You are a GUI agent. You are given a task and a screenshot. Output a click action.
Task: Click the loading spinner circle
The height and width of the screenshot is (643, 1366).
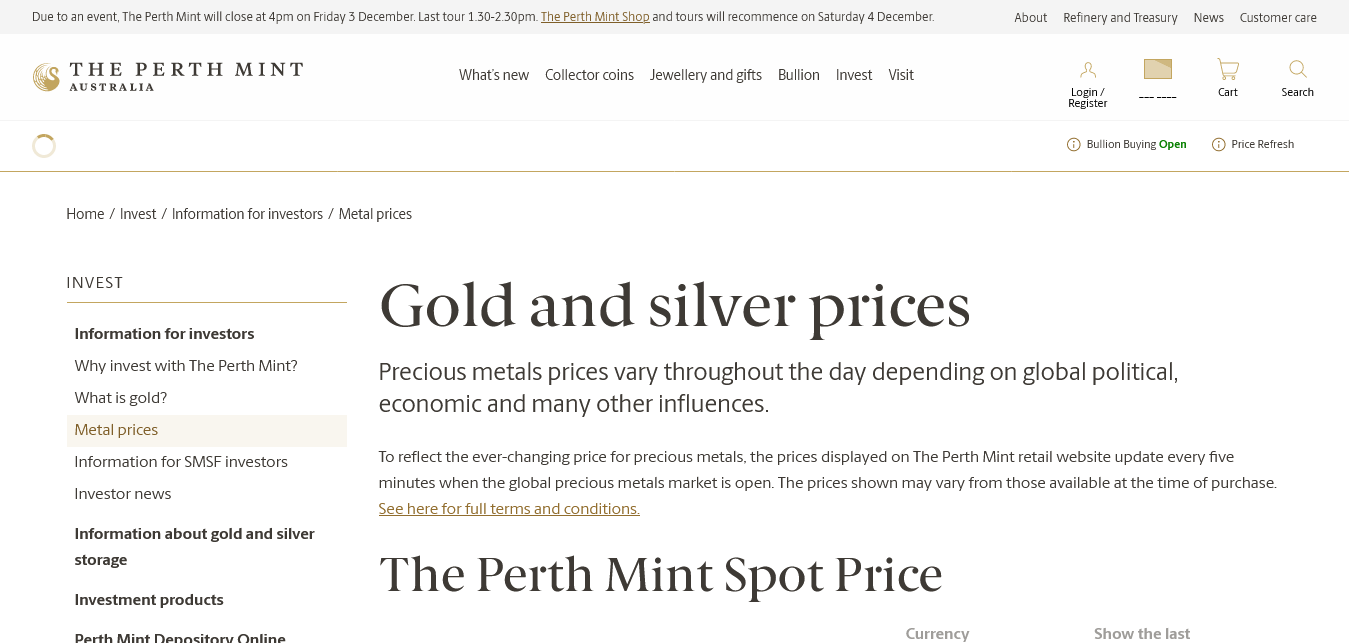[x=44, y=146]
